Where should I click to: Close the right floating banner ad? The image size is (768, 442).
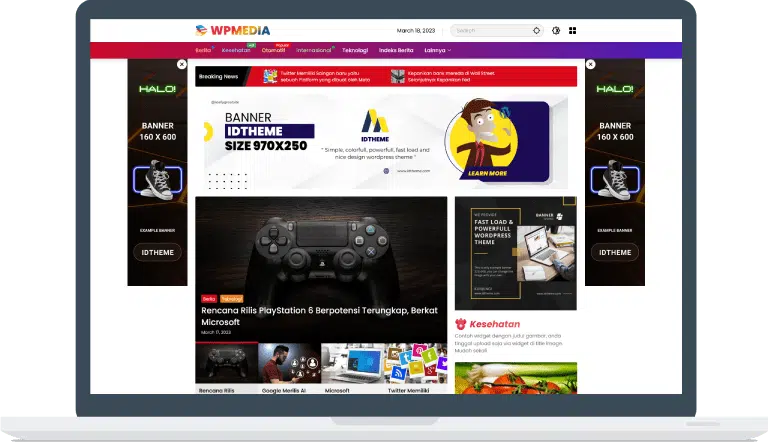tap(591, 64)
